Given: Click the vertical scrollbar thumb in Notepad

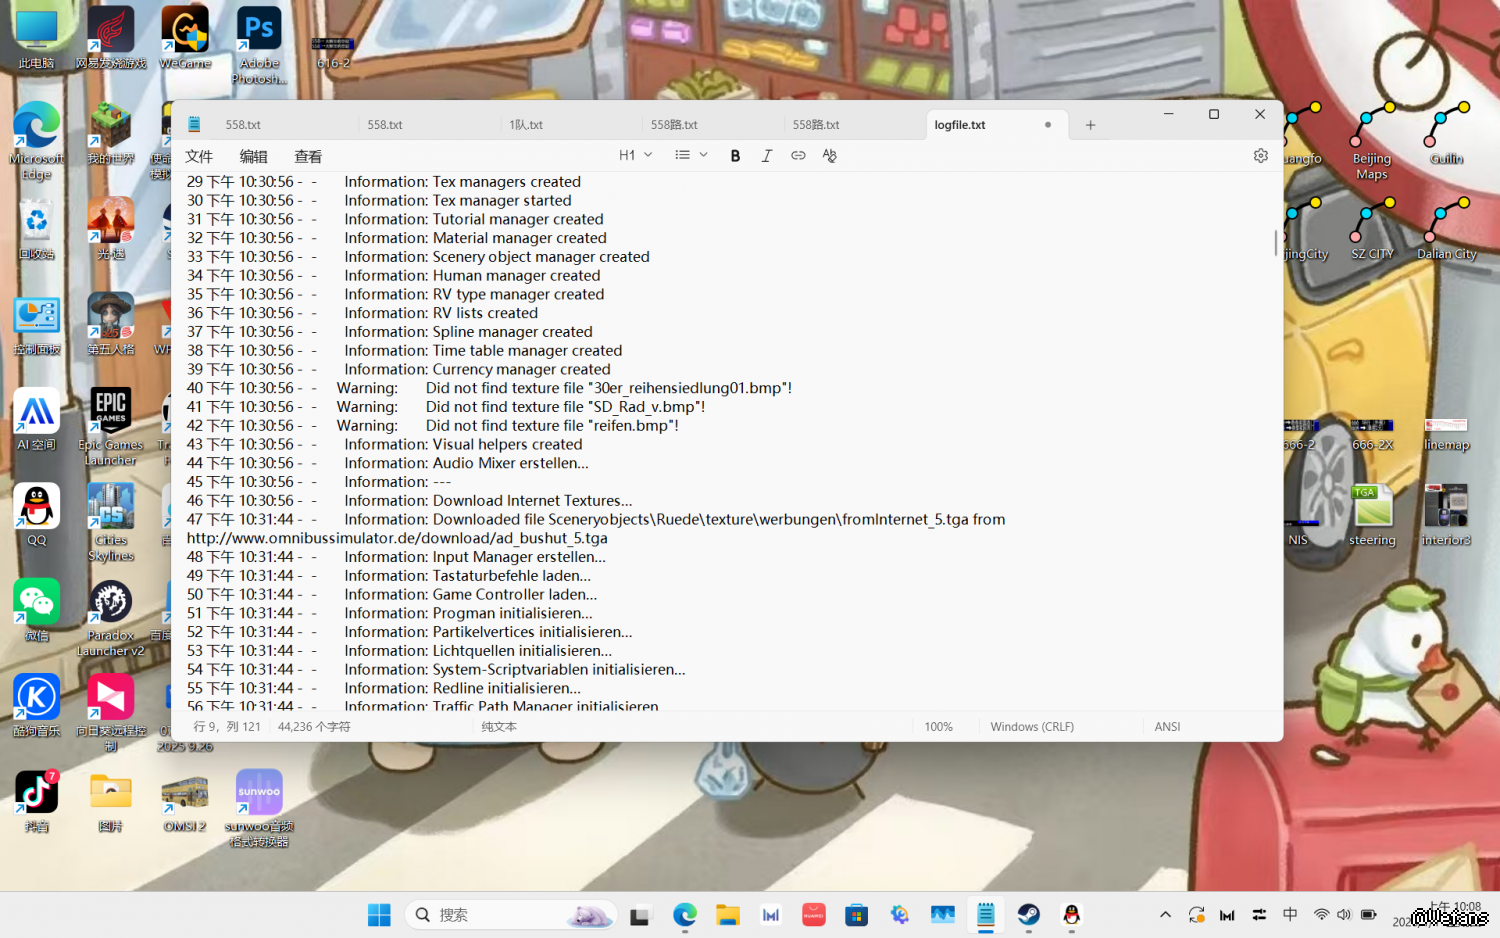Looking at the screenshot, I should (x=1275, y=243).
